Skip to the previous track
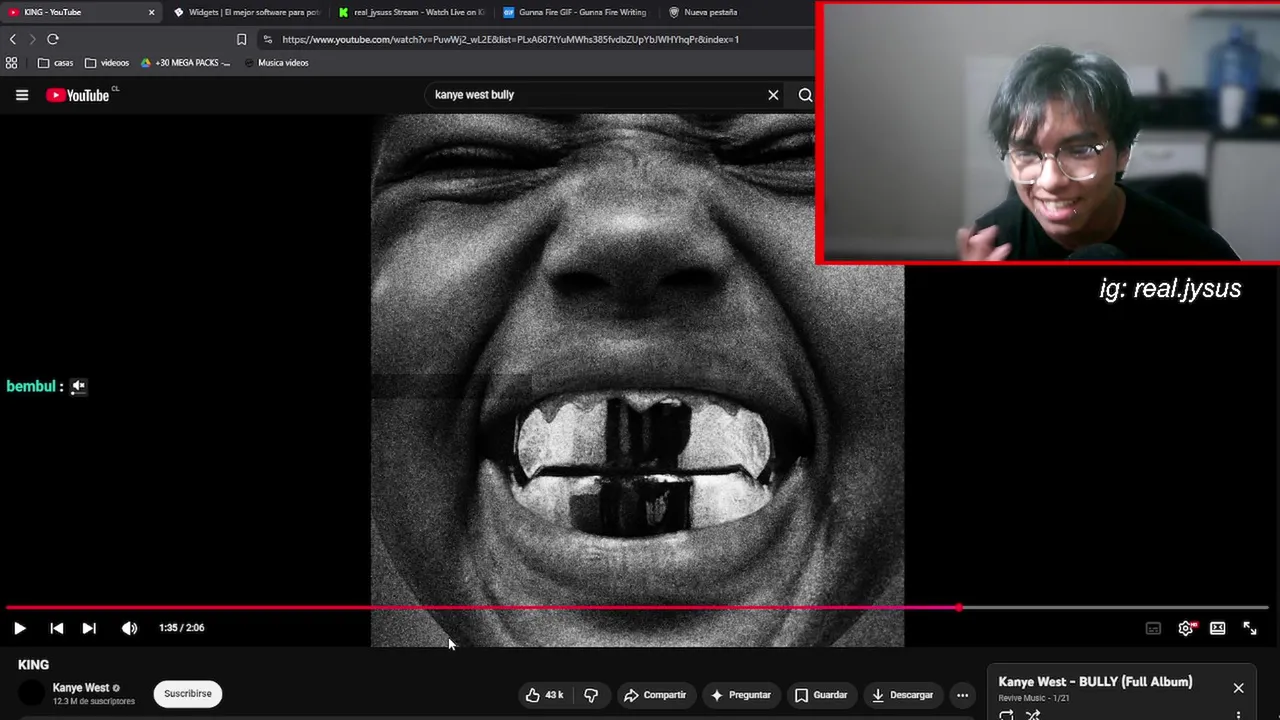 (57, 628)
